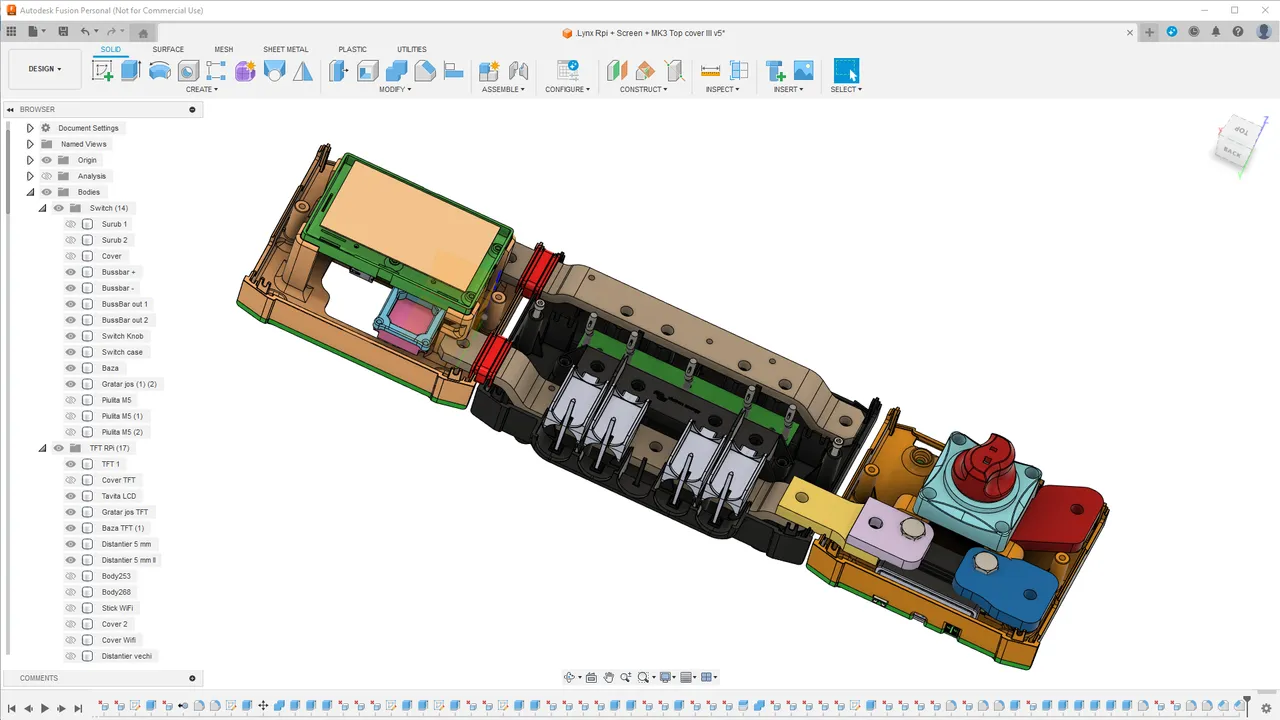Pick the Pan hand tool
Viewport: 1280px width, 720px height.
(x=608, y=677)
